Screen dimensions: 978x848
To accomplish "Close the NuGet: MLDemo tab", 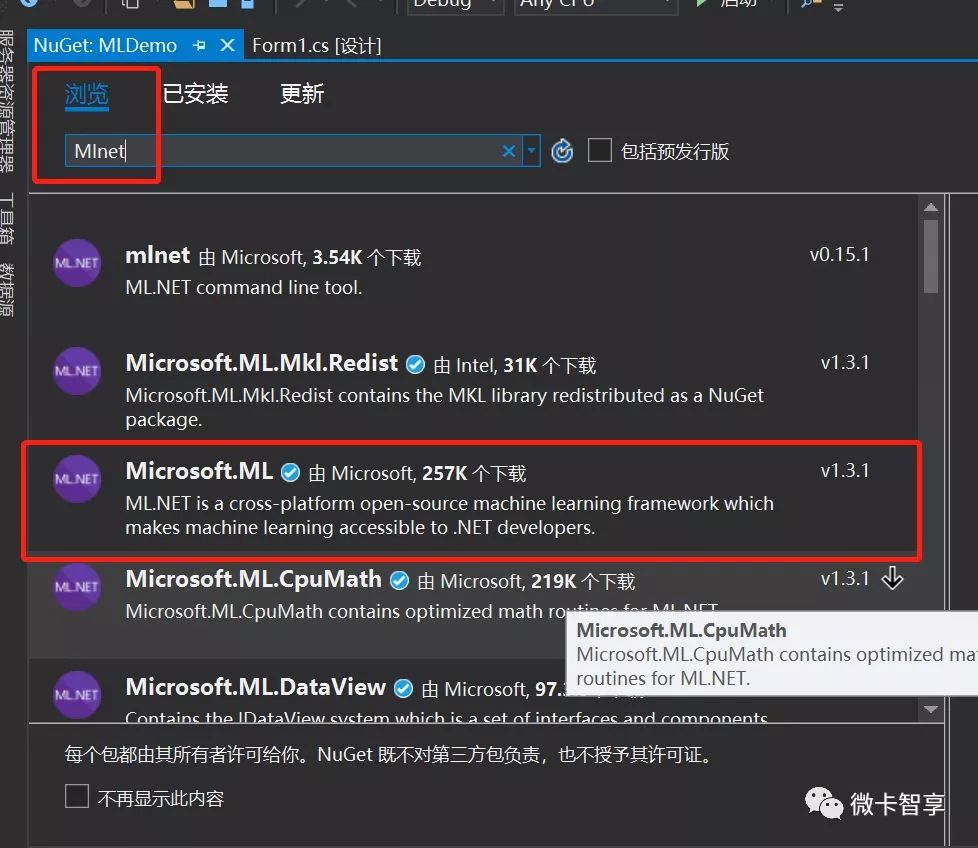I will point(228,45).
